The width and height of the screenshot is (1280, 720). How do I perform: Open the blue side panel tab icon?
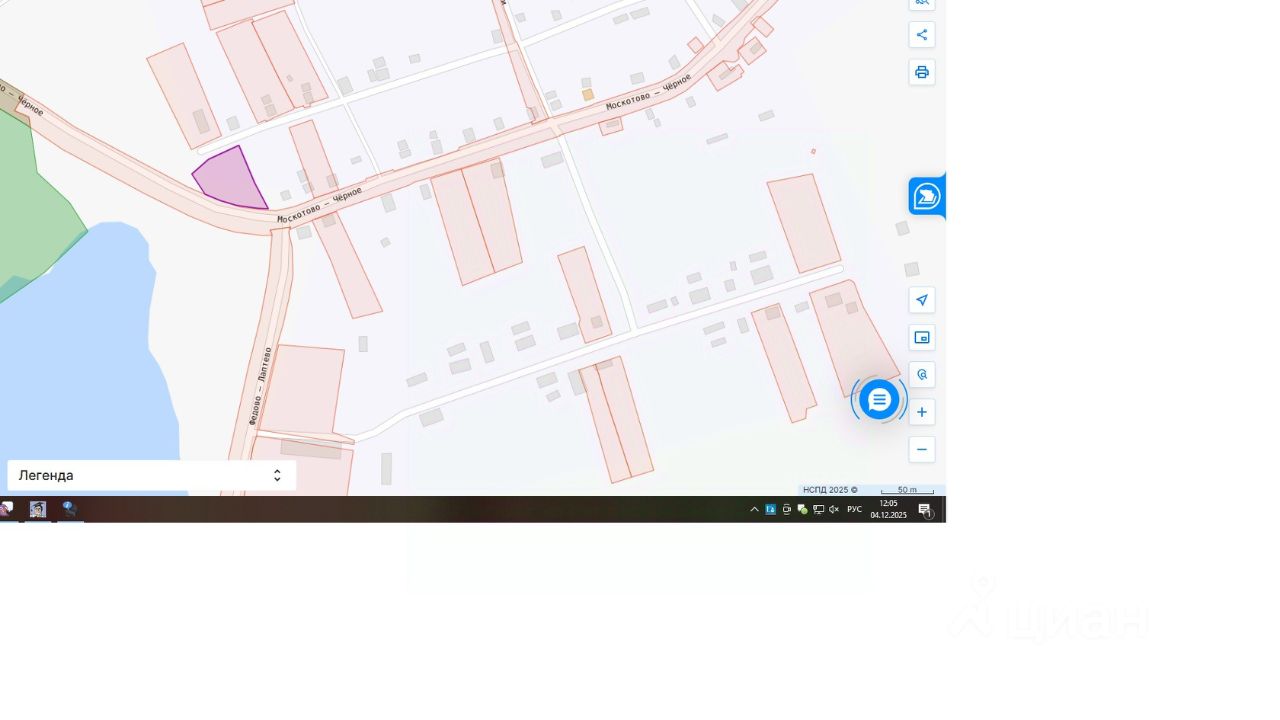point(927,196)
